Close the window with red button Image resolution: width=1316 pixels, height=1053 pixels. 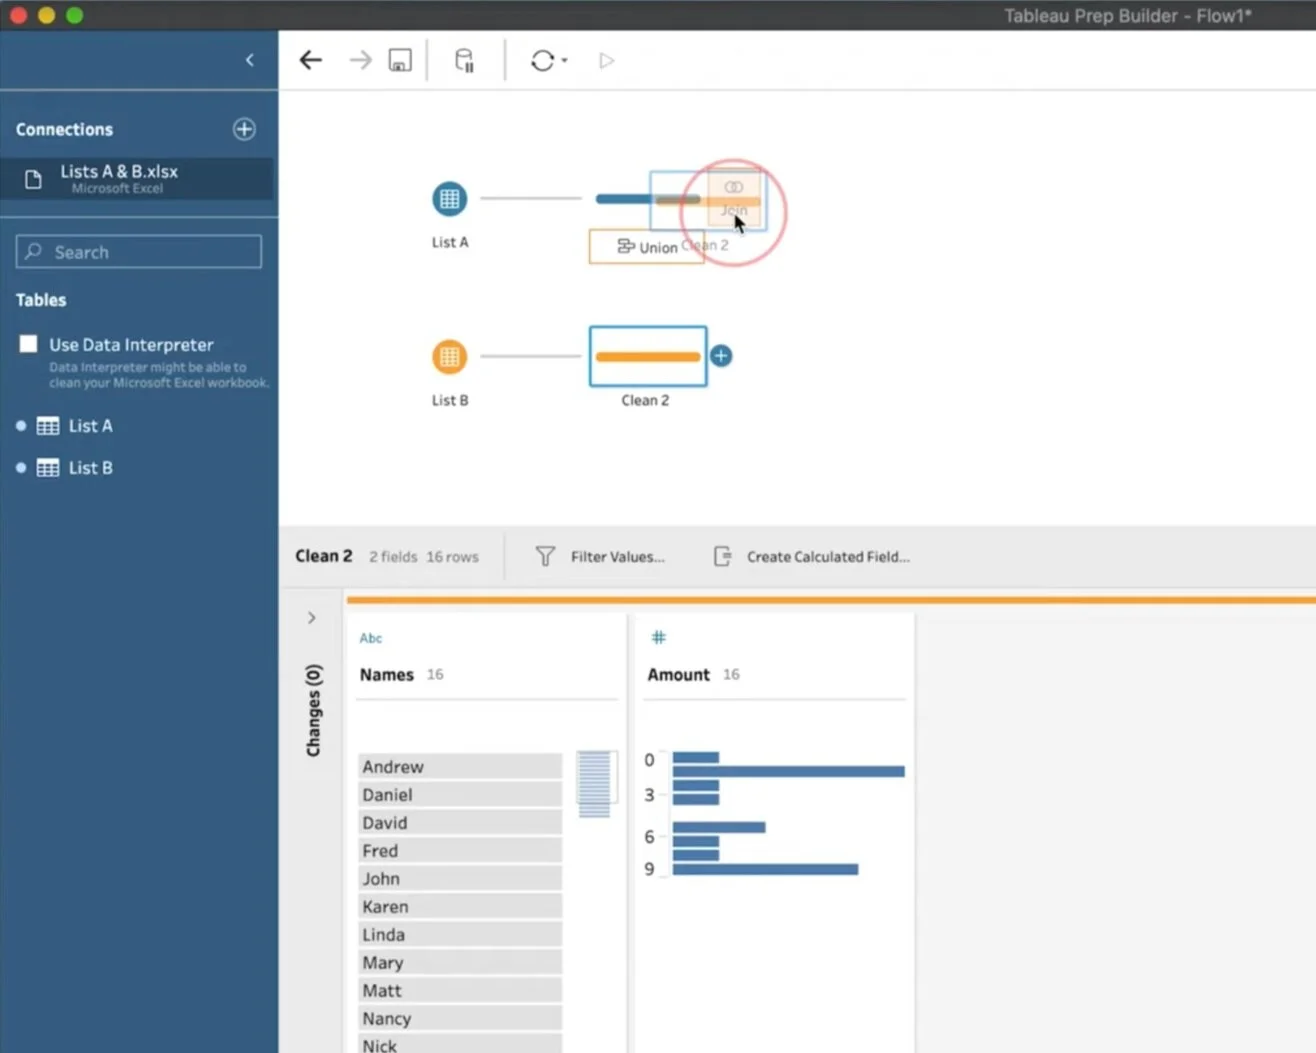(x=18, y=15)
